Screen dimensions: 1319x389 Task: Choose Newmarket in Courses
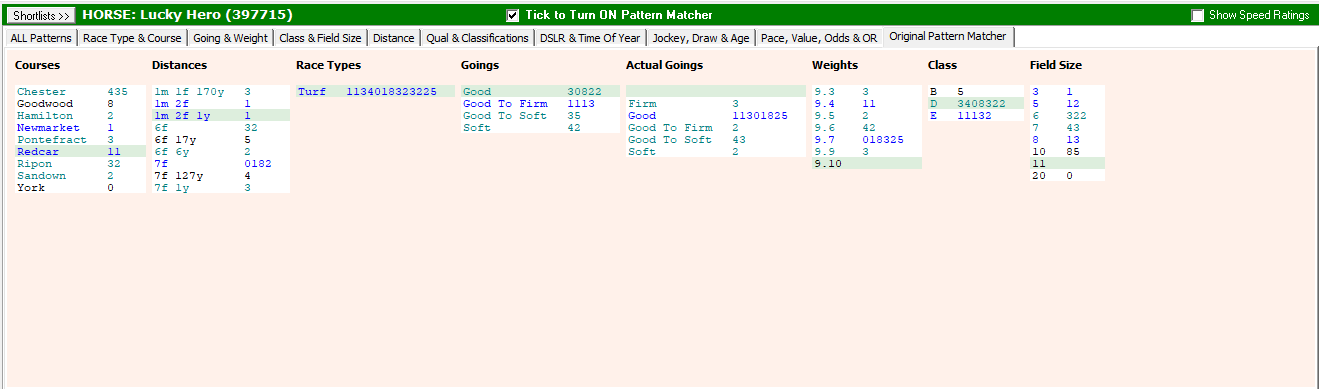coord(80,128)
